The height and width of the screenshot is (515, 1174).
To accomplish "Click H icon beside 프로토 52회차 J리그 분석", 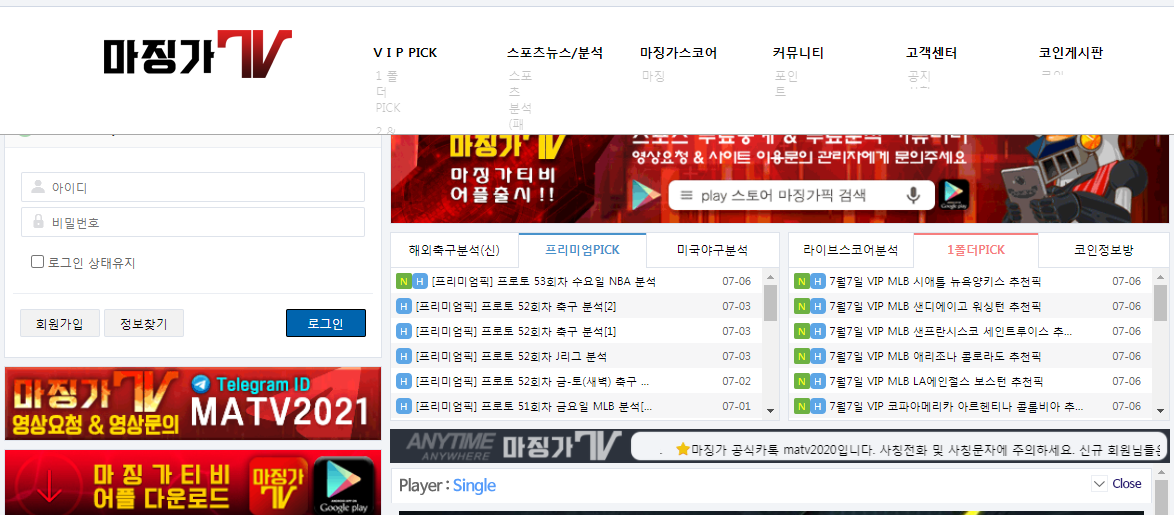I will coord(403,356).
